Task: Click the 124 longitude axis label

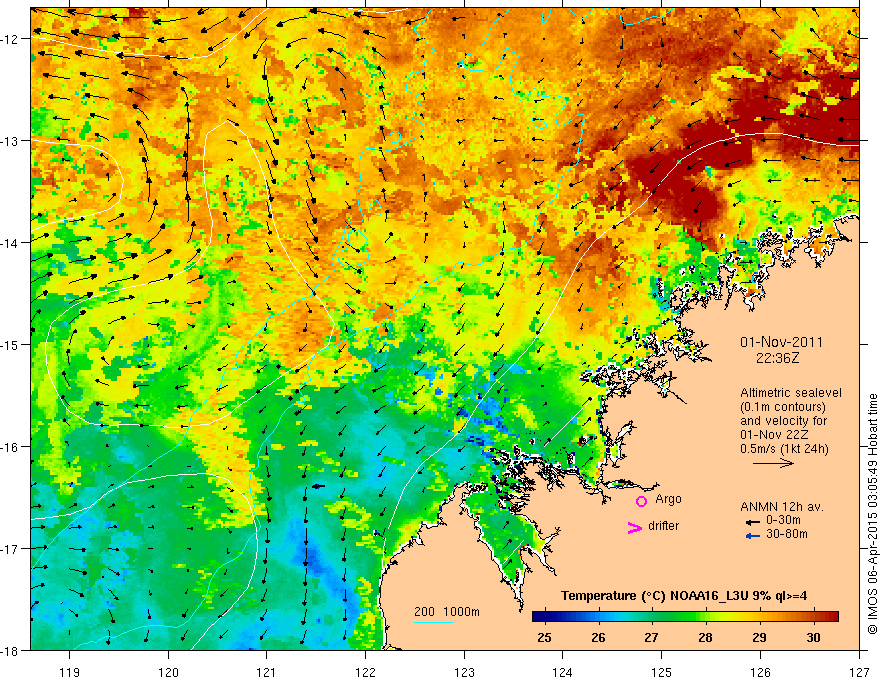Action: (x=563, y=672)
